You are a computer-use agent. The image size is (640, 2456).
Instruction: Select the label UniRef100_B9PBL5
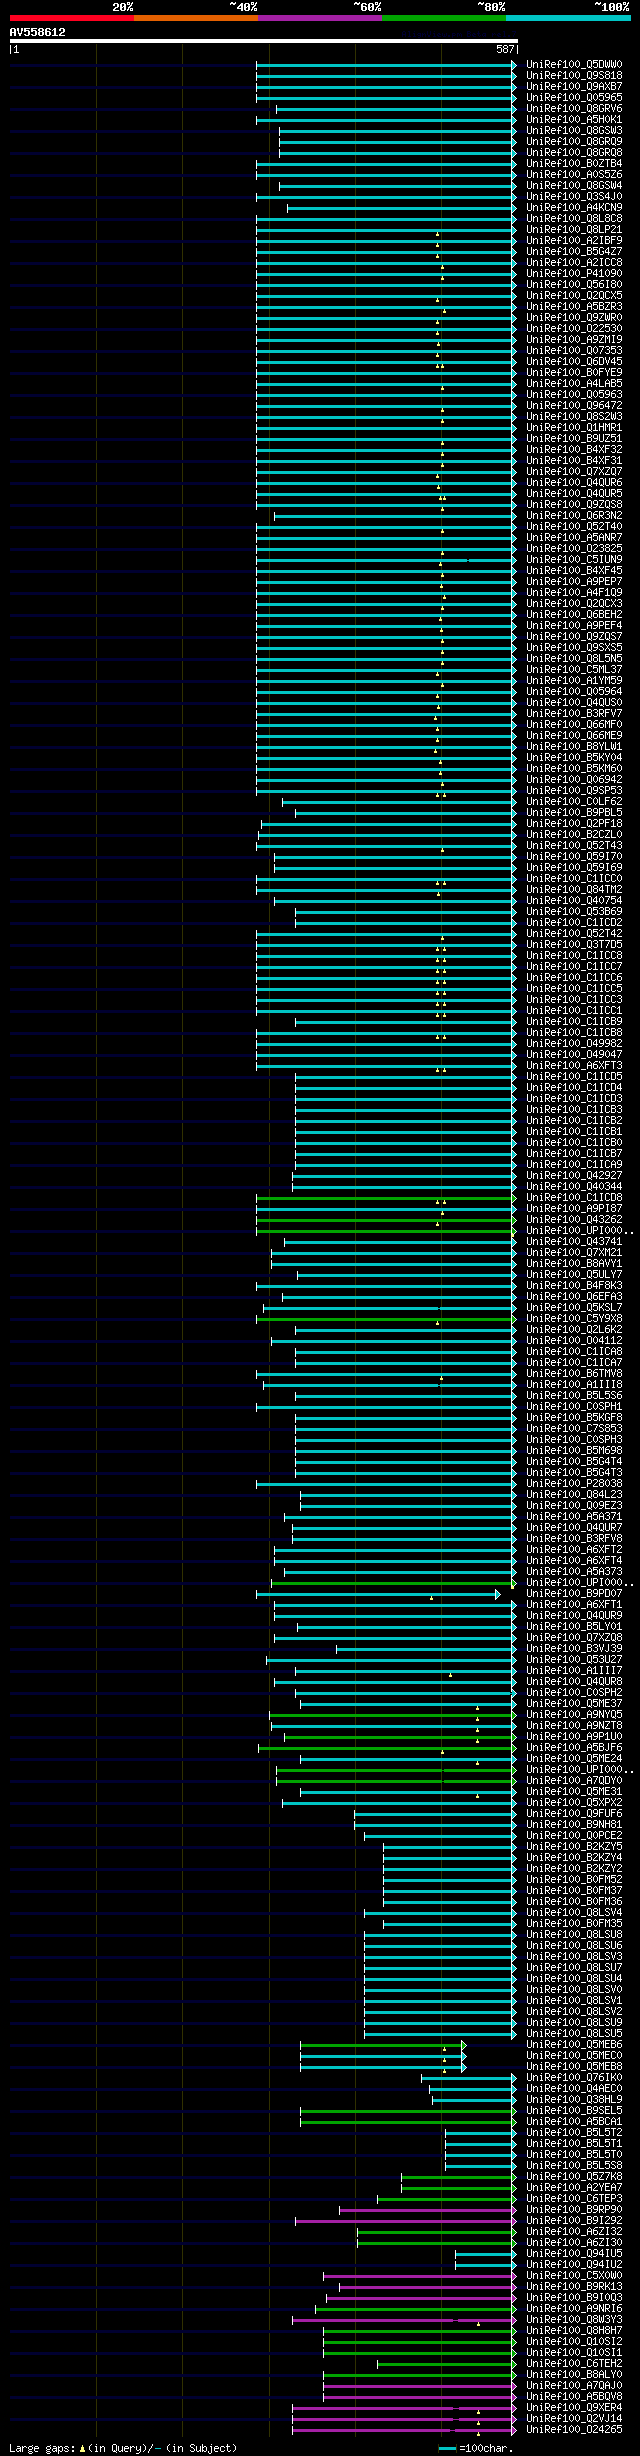click(574, 813)
